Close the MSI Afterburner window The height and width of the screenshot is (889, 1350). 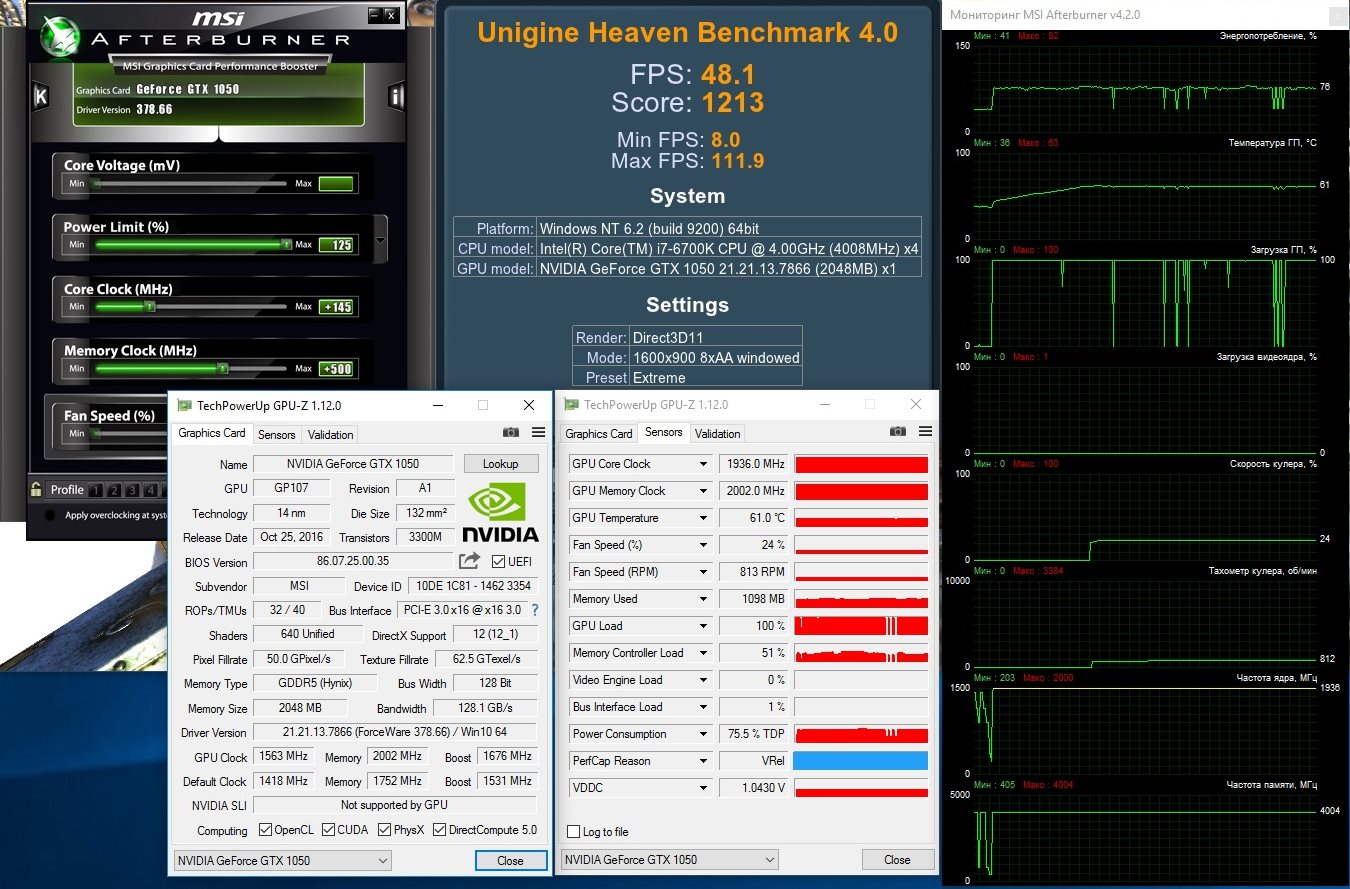point(391,15)
